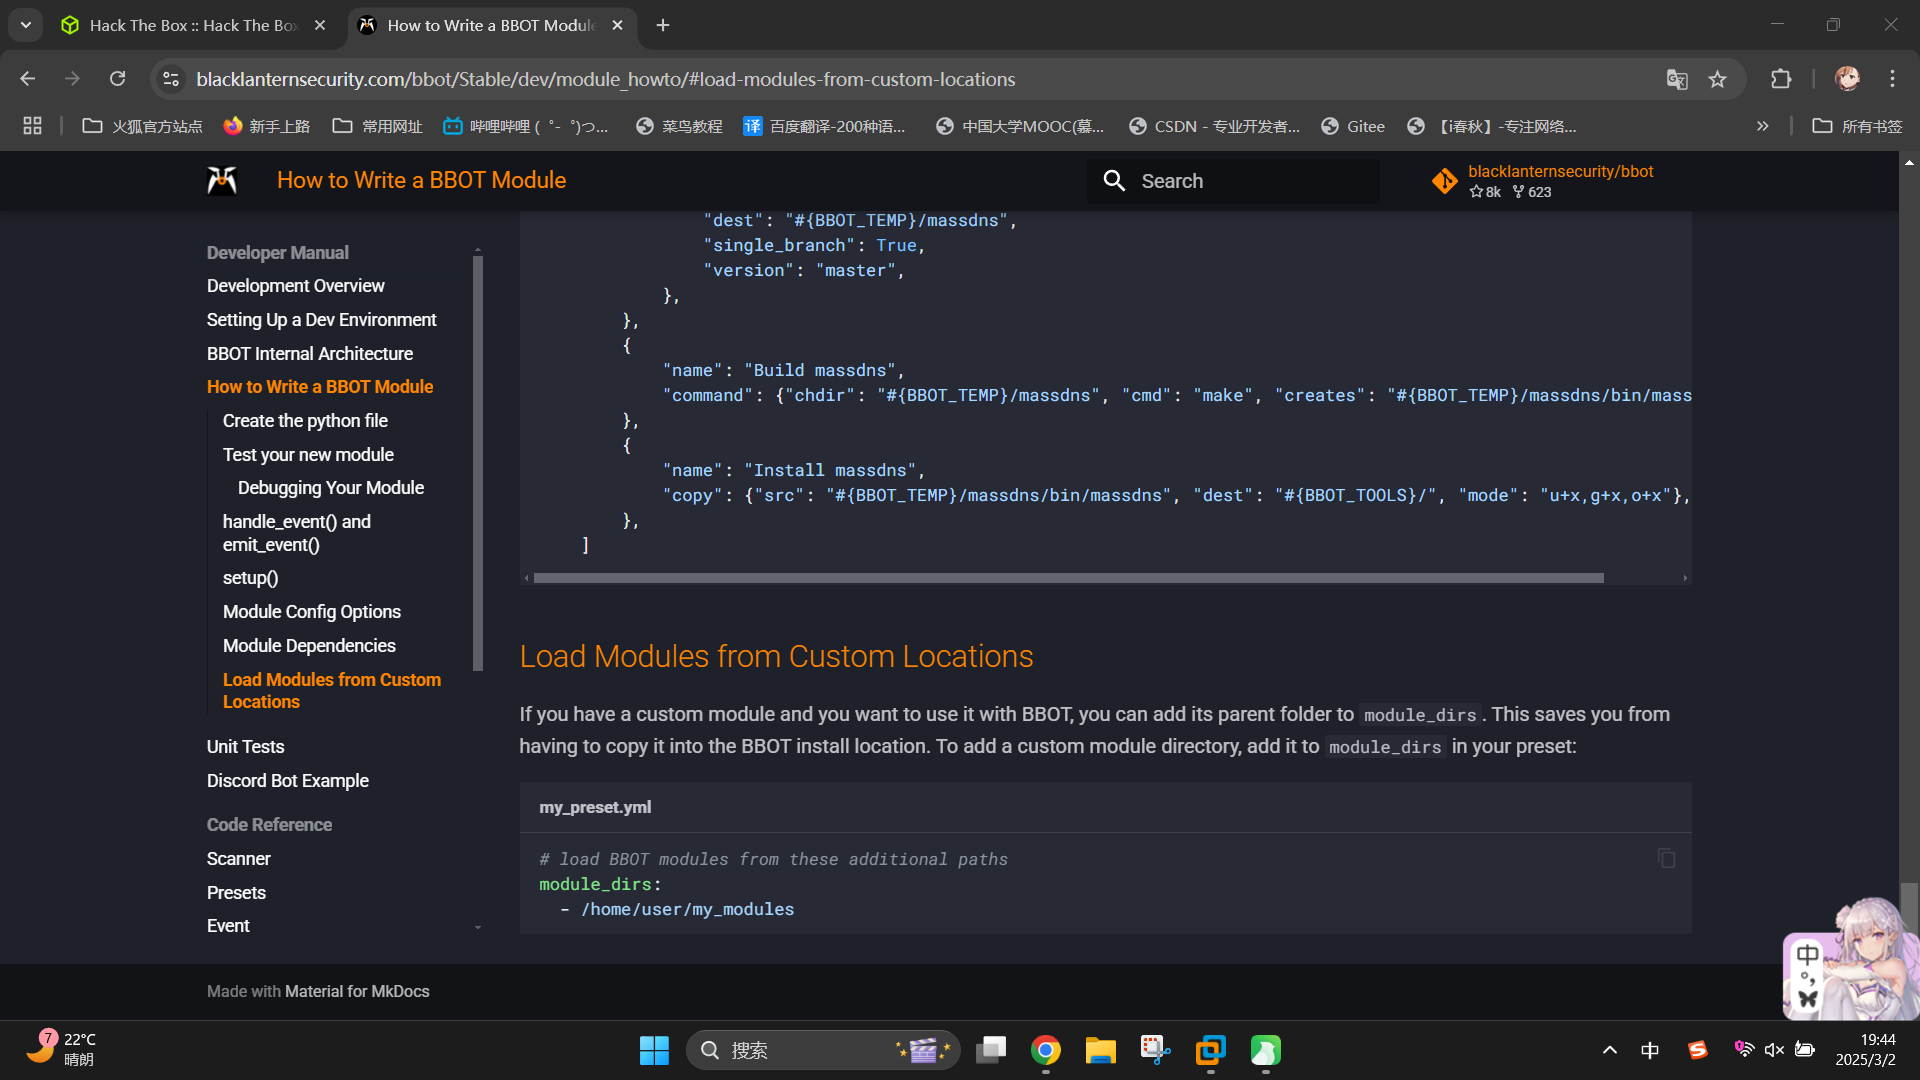Click the BBOT logo icon in header
Viewport: 1920px width, 1080px height.
[x=221, y=180]
